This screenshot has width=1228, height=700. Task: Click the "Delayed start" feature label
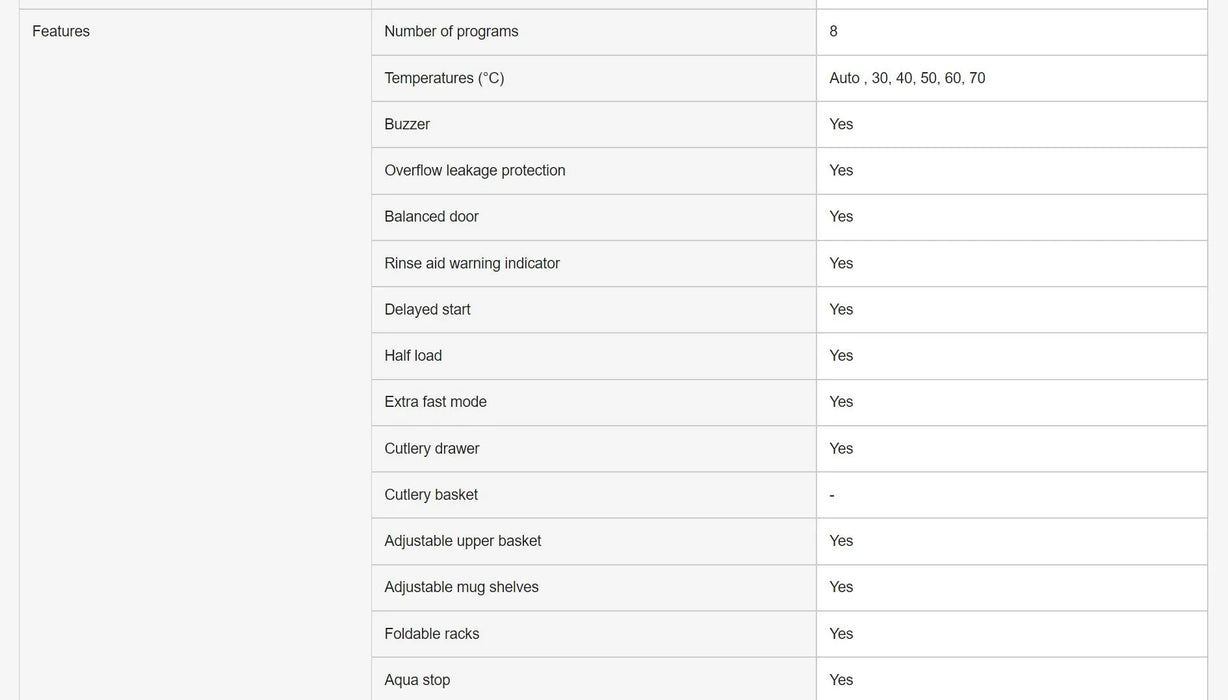[427, 309]
